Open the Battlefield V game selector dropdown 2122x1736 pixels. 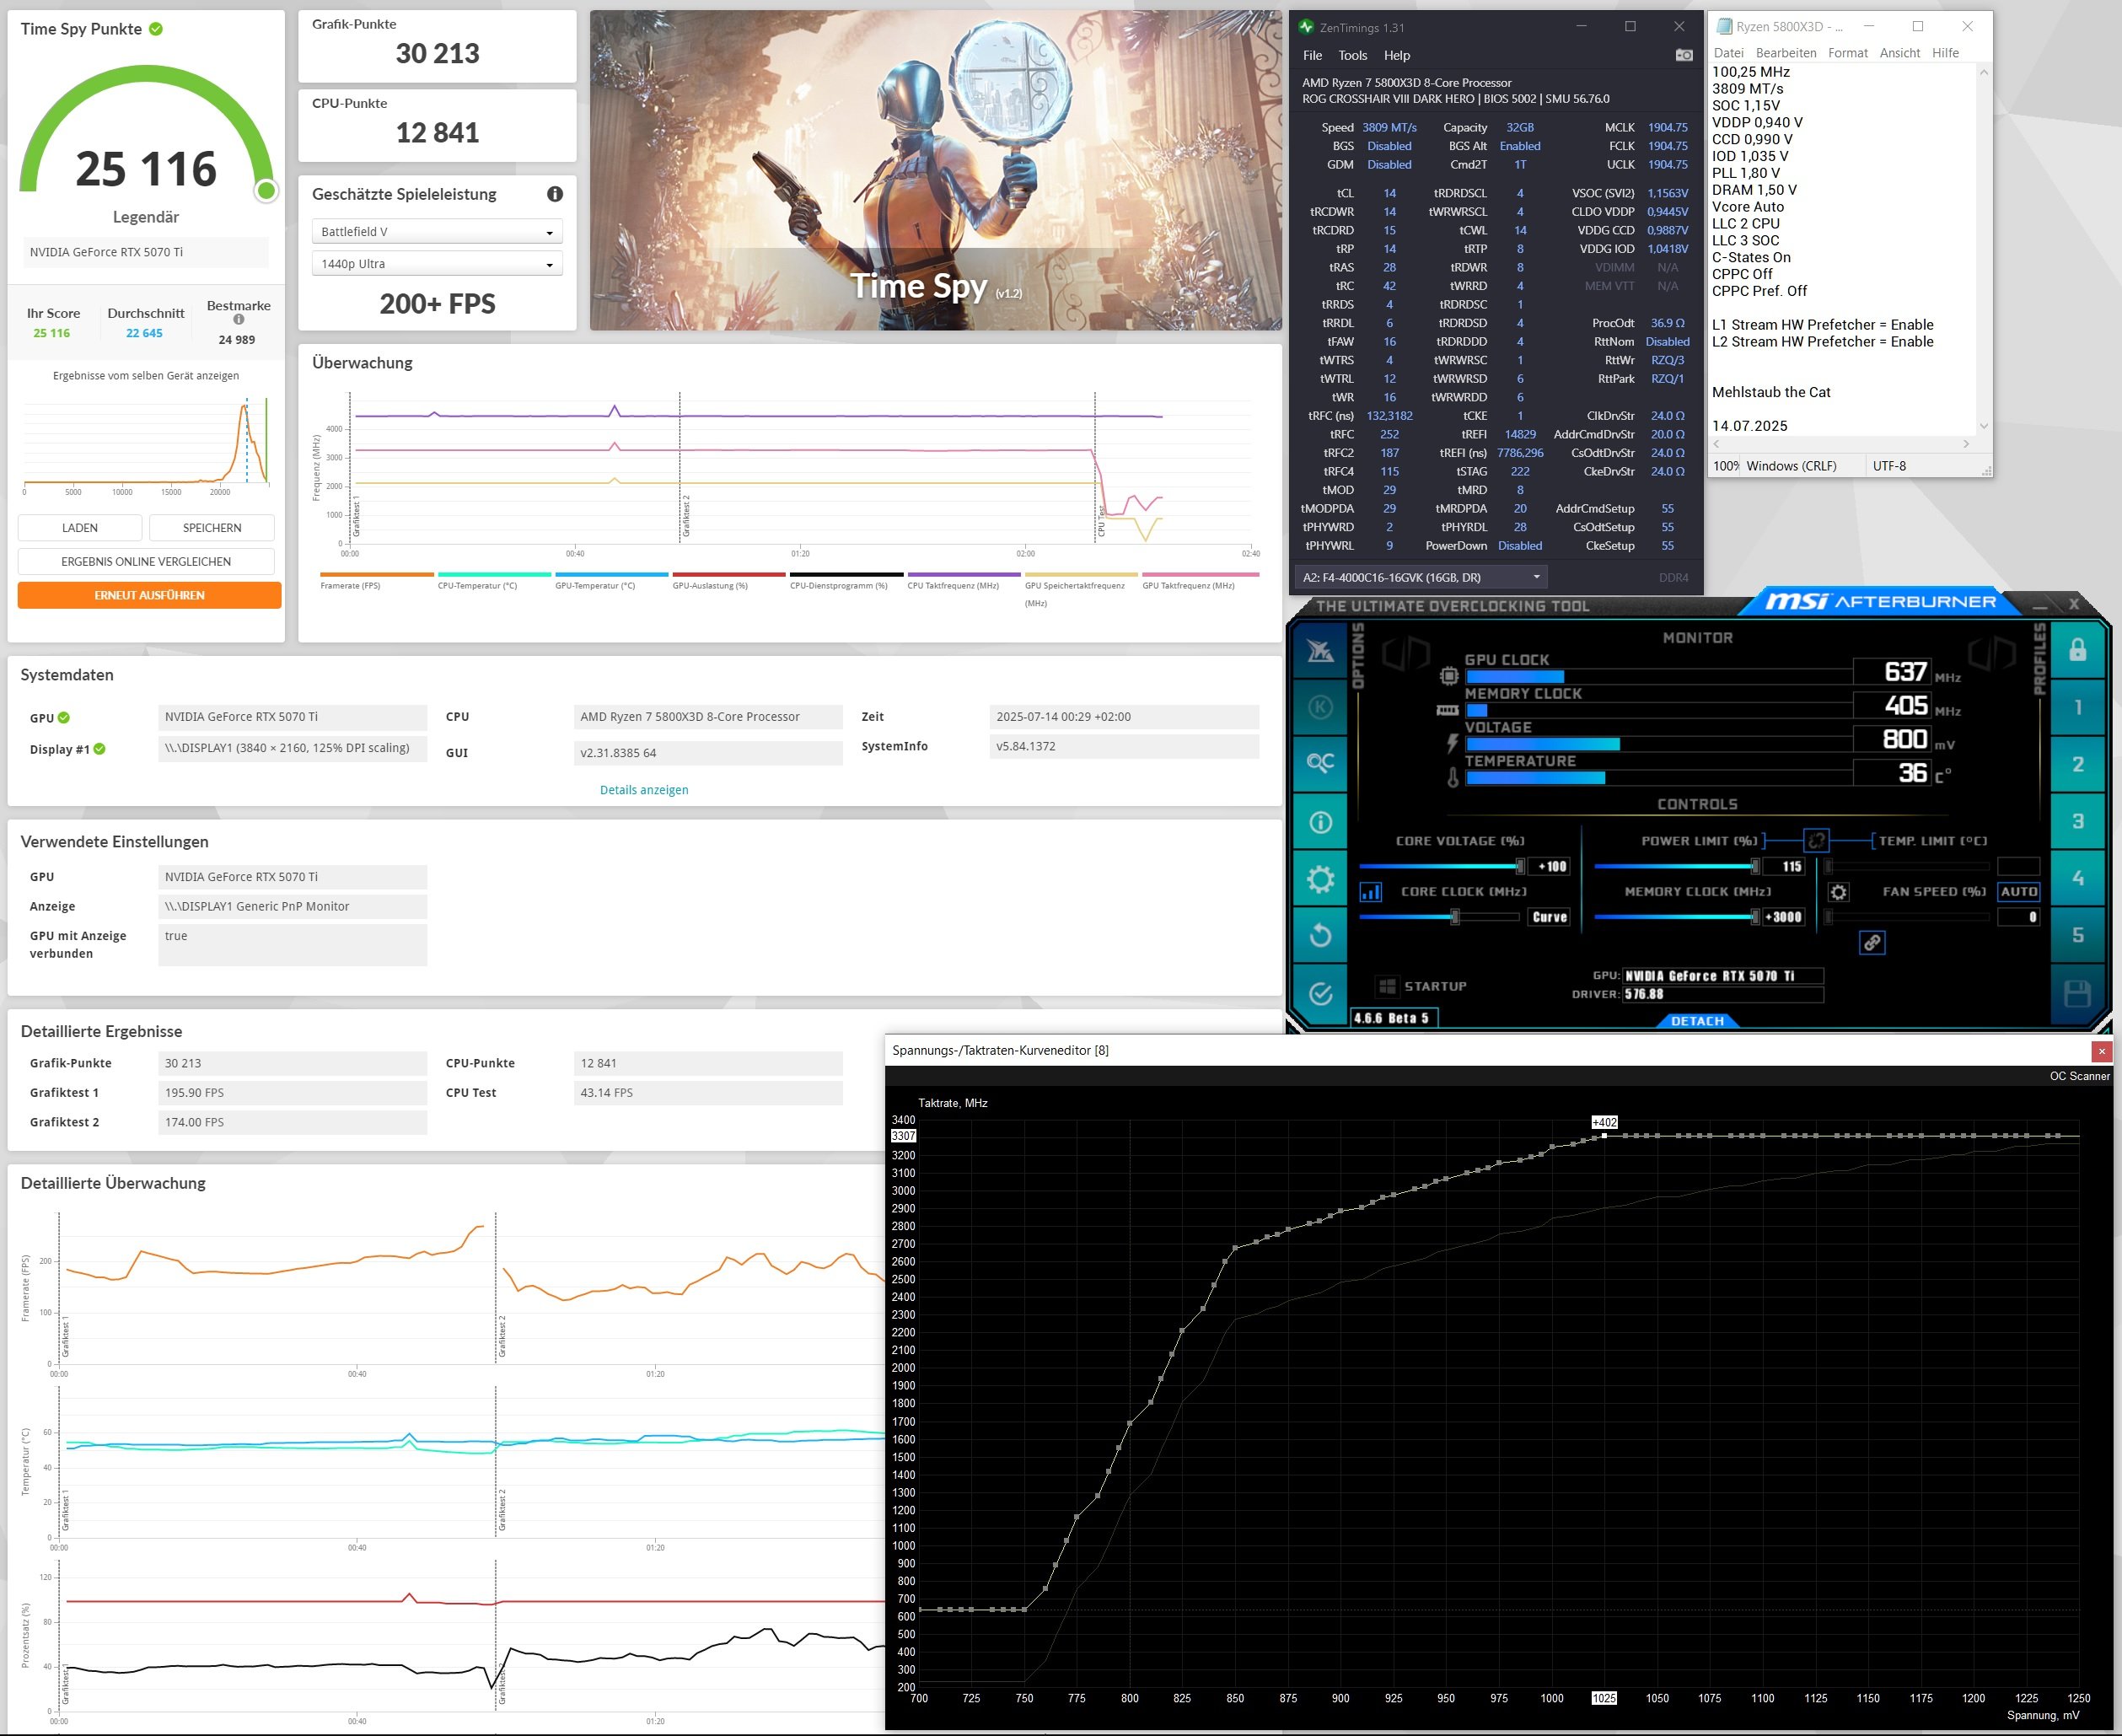pos(437,231)
